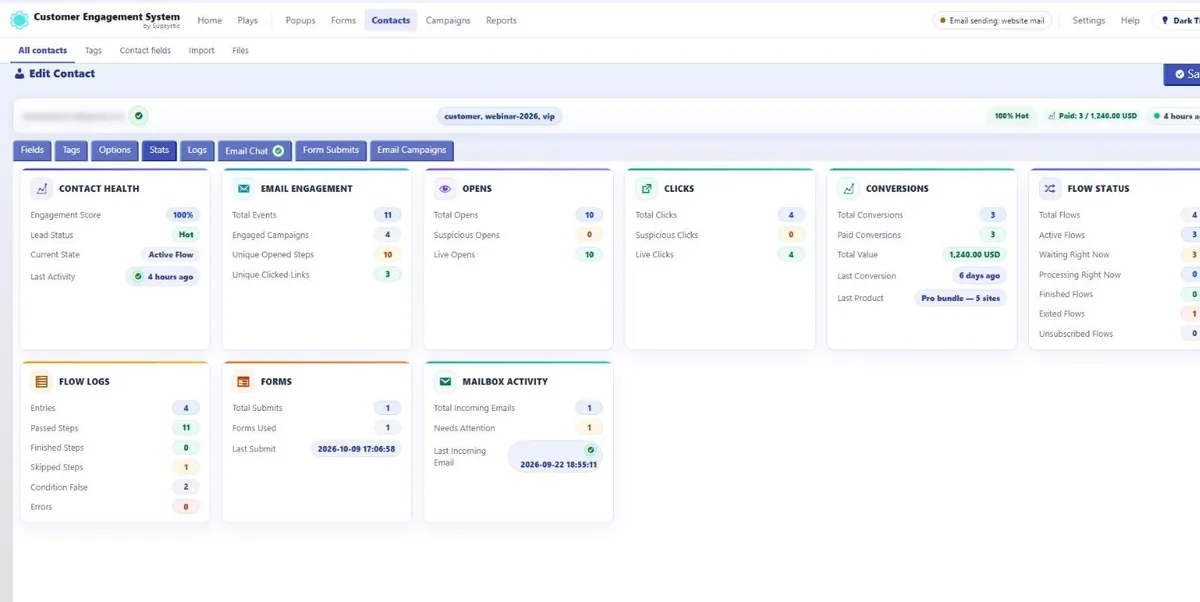Click the Unique Opened Steps value 10
The height and width of the screenshot is (602, 1200).
pyautogui.click(x=387, y=255)
